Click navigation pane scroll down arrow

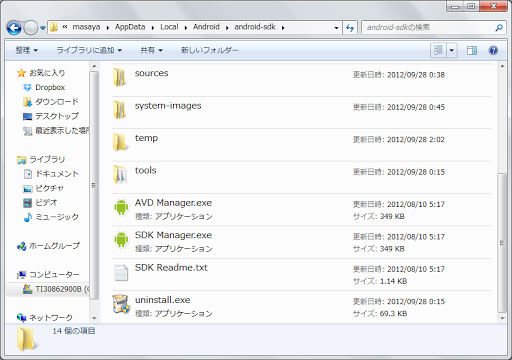pyautogui.click(x=94, y=318)
